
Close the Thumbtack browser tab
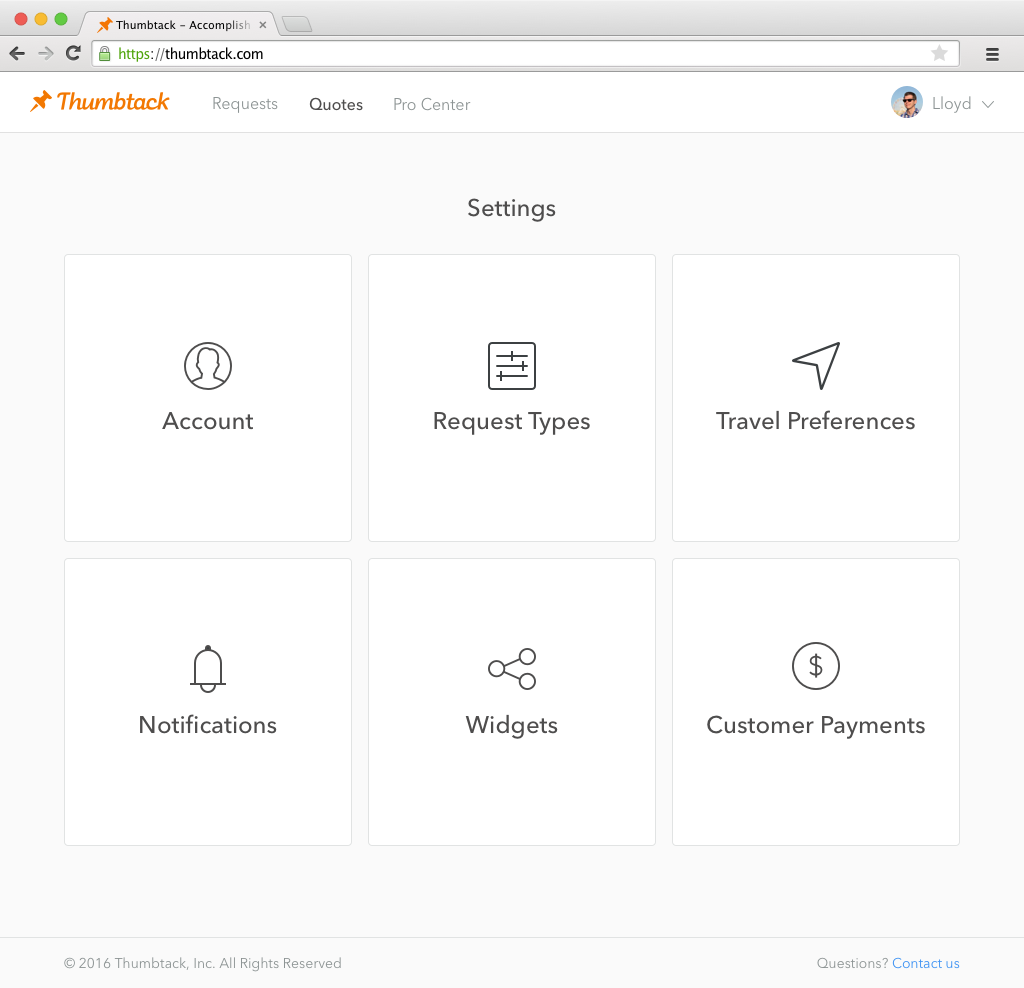263,25
